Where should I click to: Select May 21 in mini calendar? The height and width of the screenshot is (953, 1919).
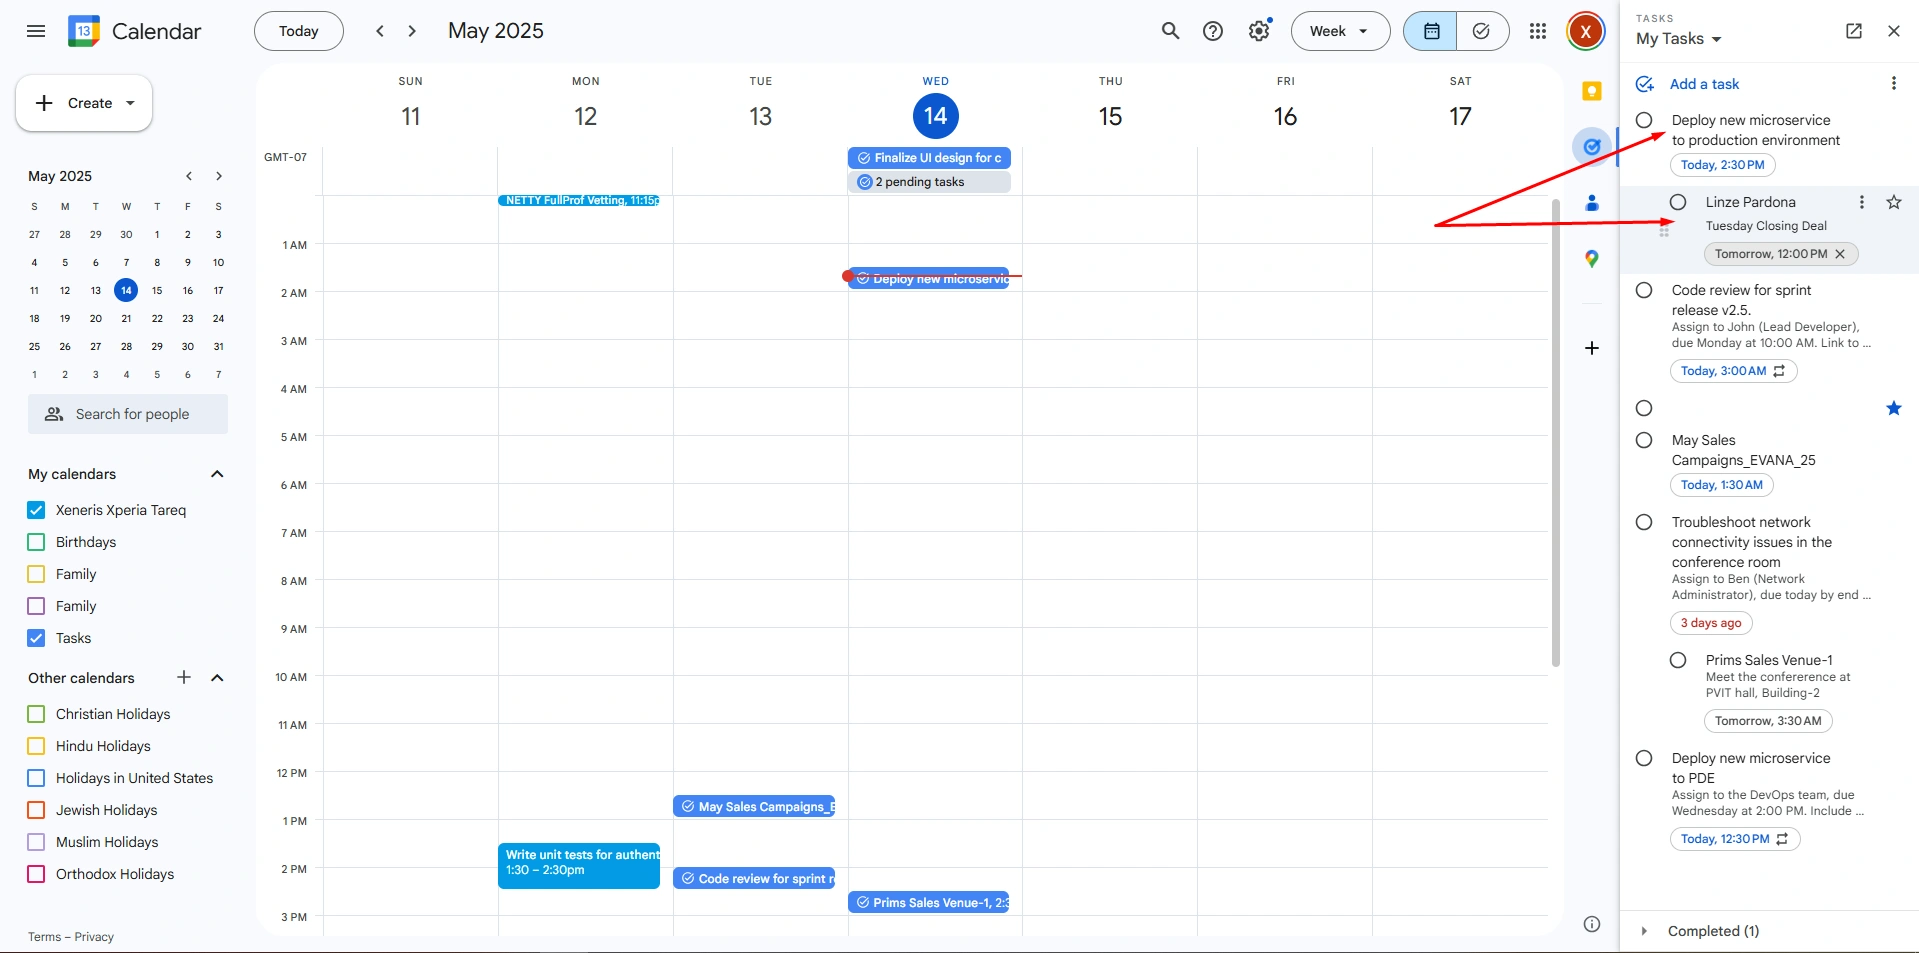tap(126, 319)
